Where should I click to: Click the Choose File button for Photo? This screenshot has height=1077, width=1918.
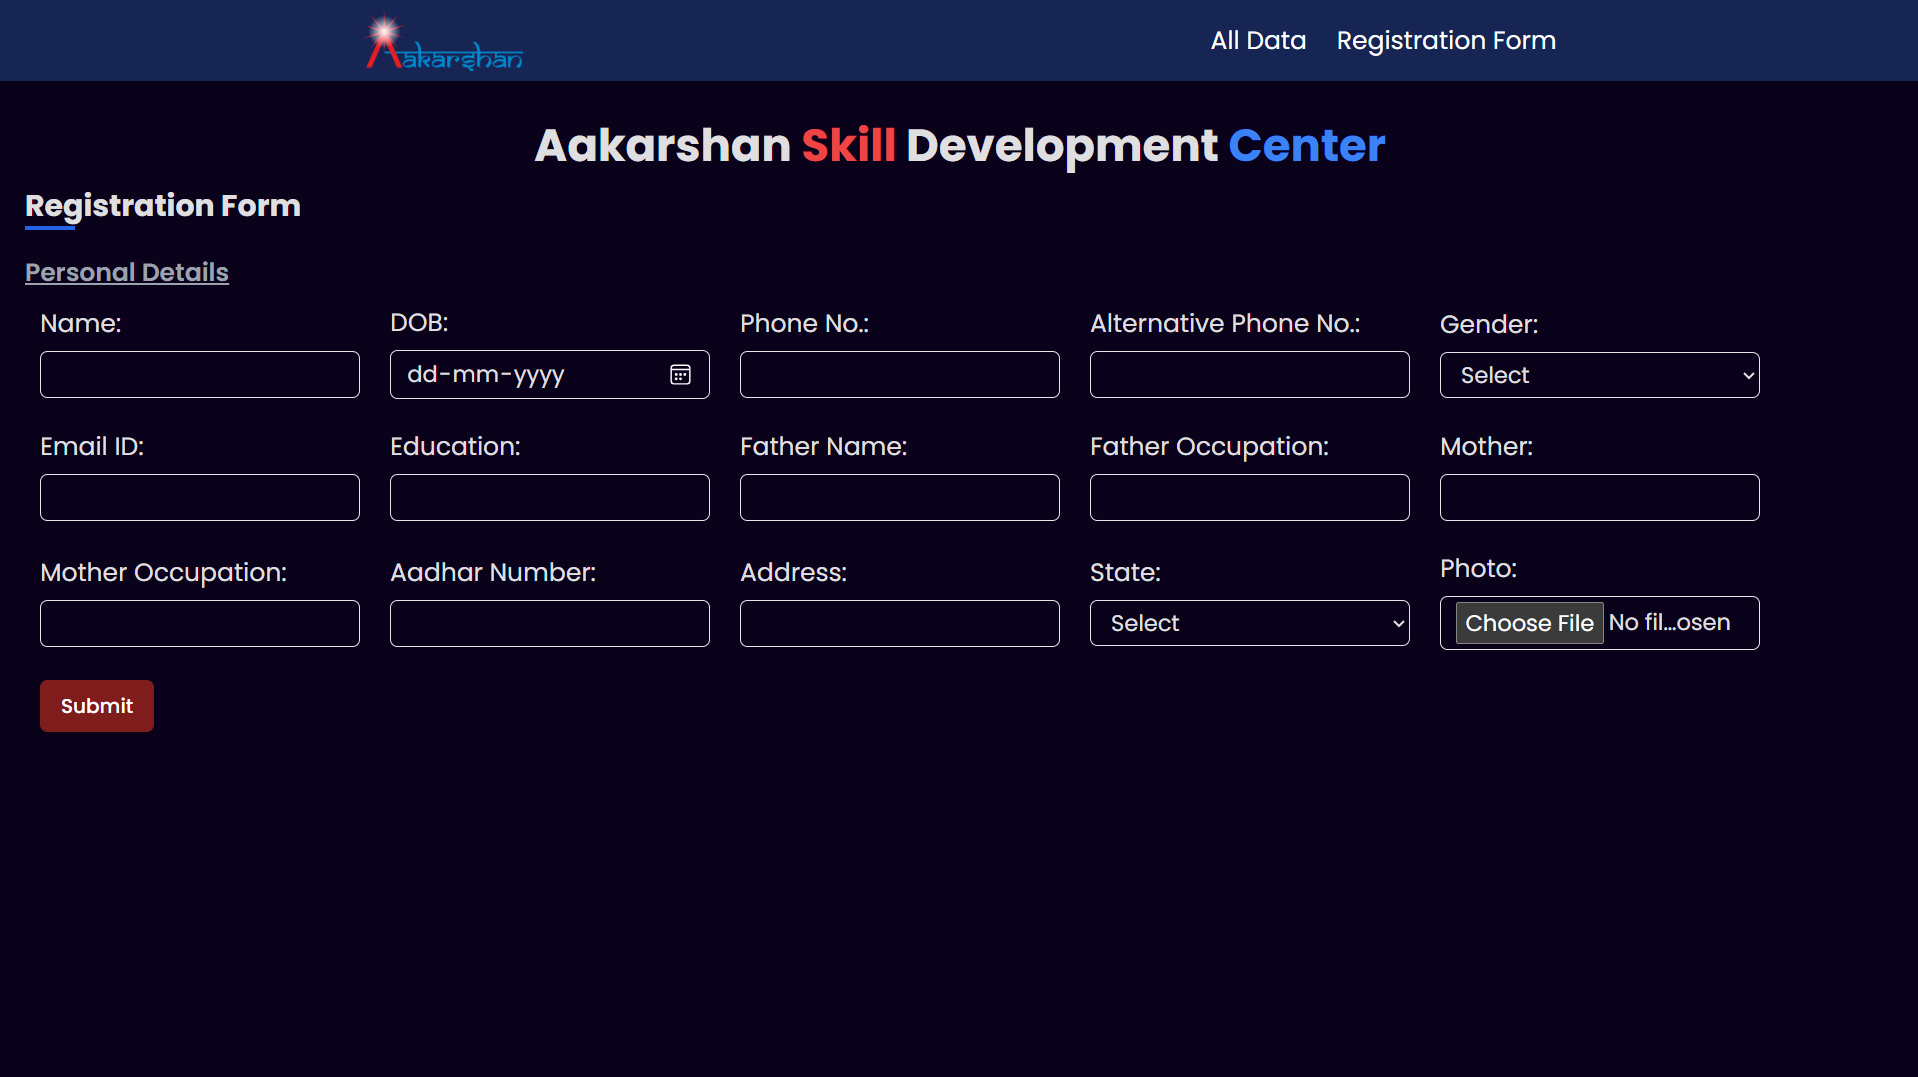pos(1529,623)
